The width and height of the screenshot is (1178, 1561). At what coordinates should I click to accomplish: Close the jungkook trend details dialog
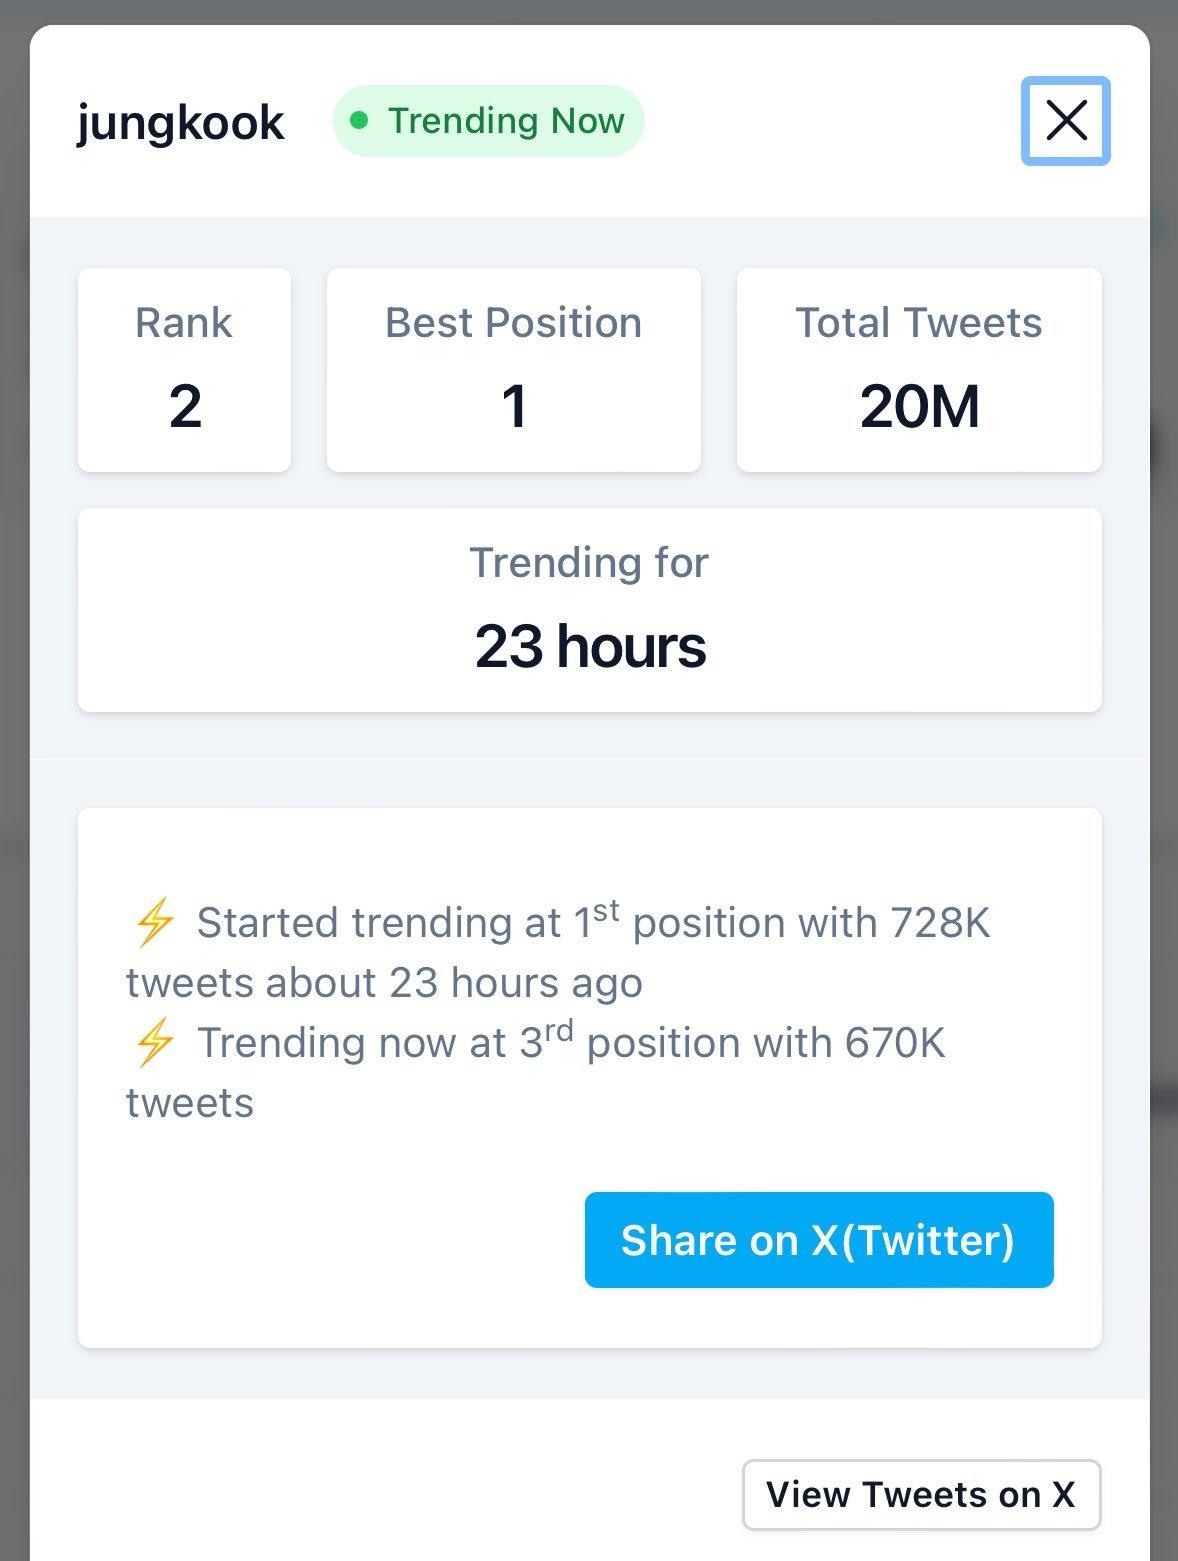(x=1065, y=121)
